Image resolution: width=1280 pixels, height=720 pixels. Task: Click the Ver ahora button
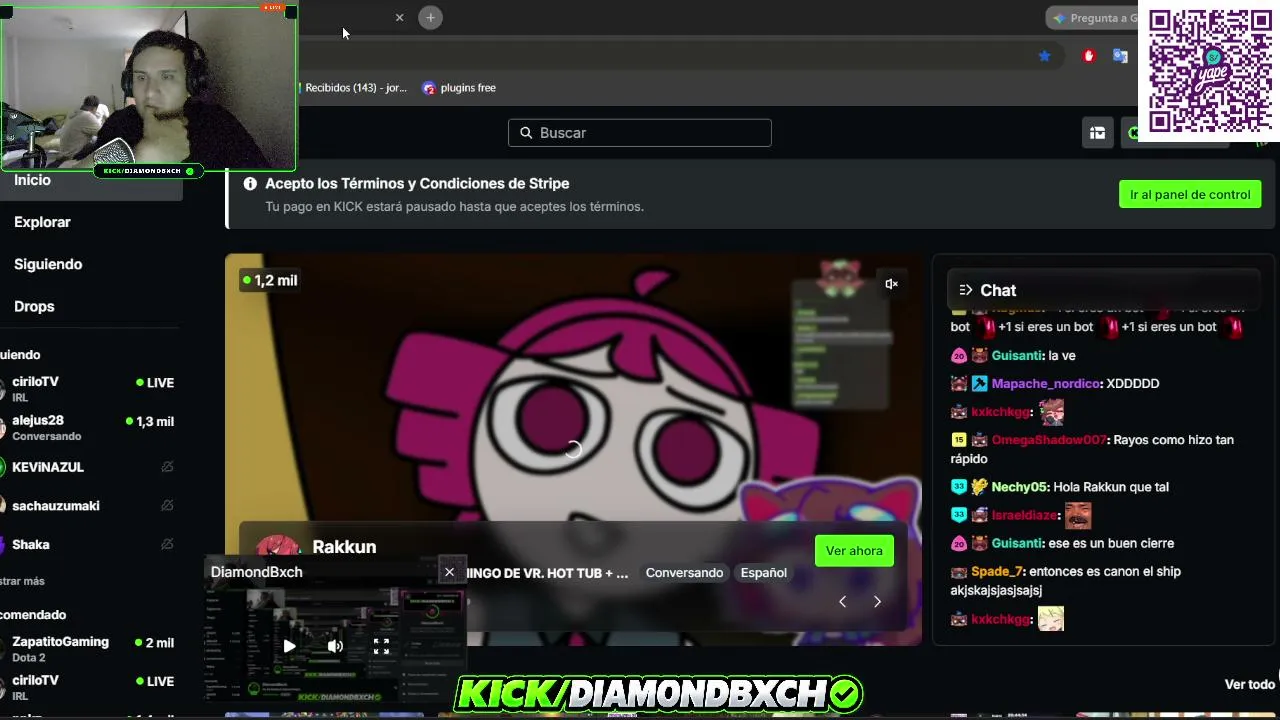854,551
